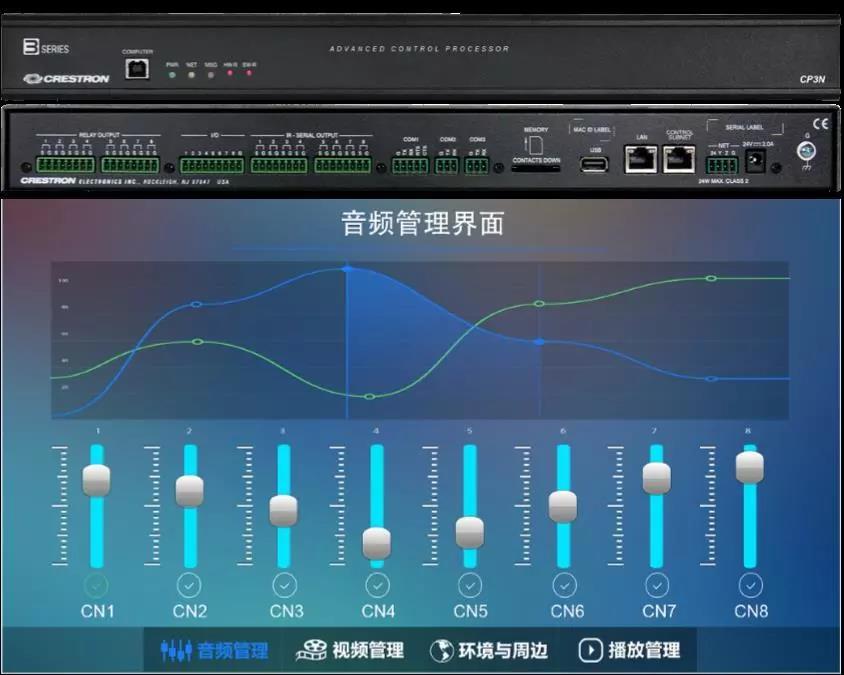Click the ground screw terminal
844x675 pixels.
click(x=806, y=151)
